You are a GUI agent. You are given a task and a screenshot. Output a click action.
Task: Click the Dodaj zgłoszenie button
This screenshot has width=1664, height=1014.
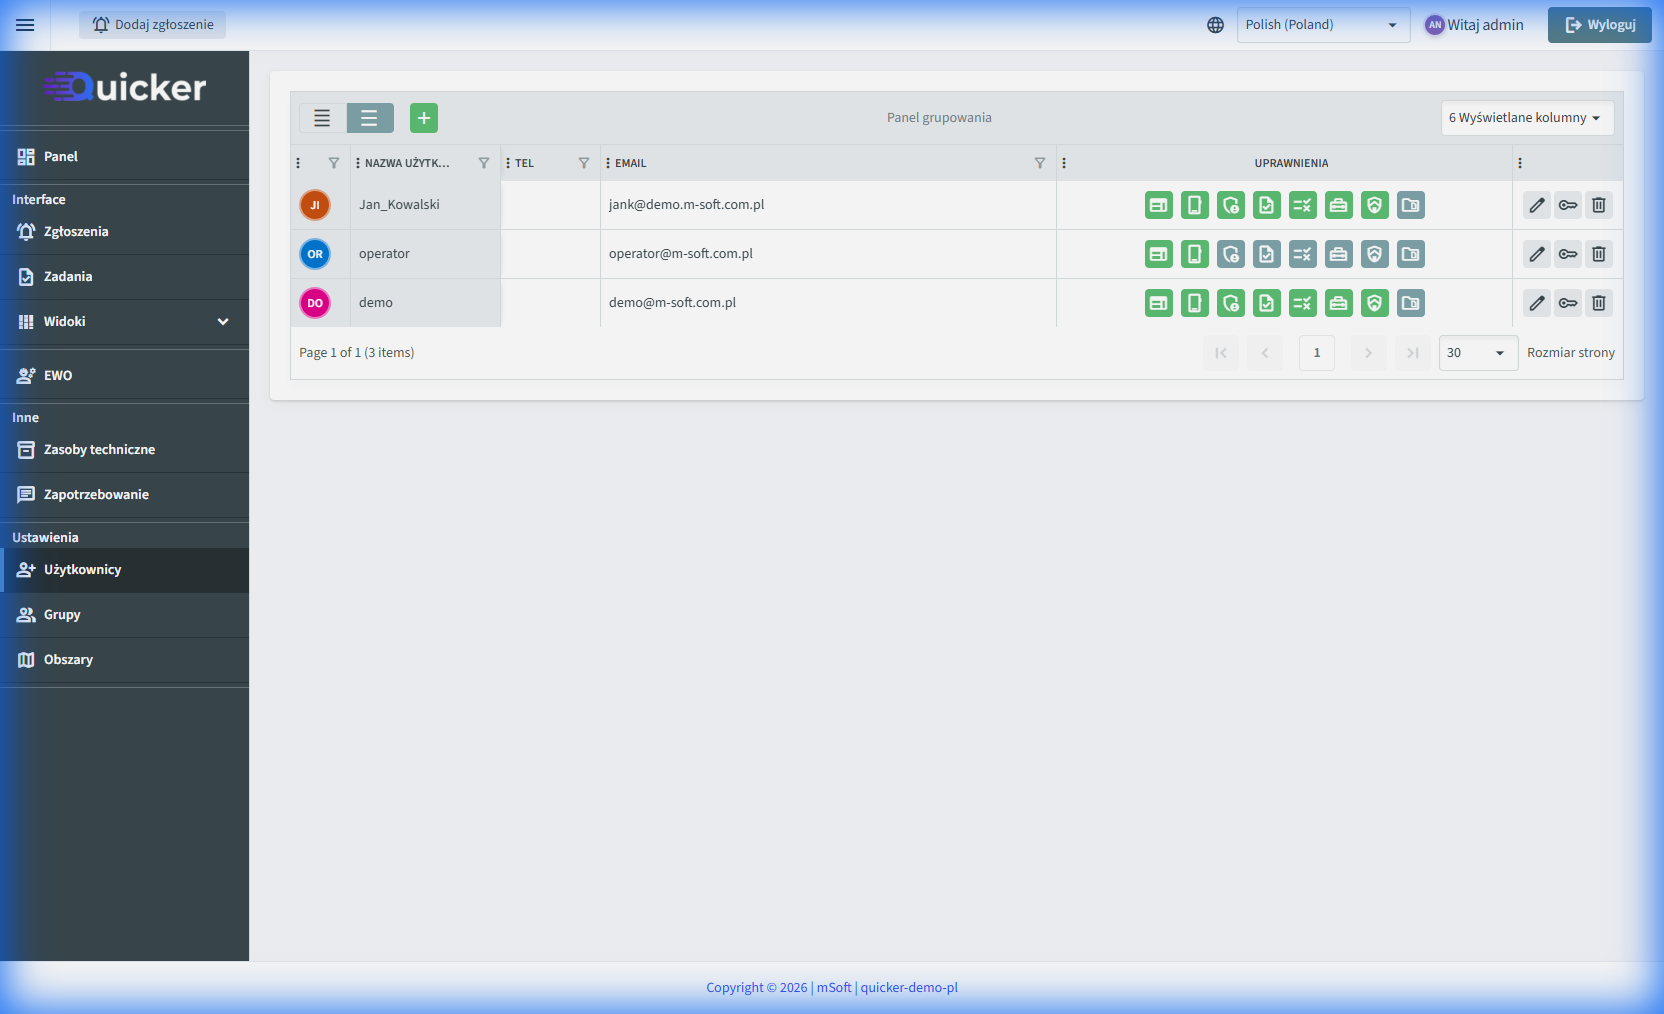coord(153,25)
